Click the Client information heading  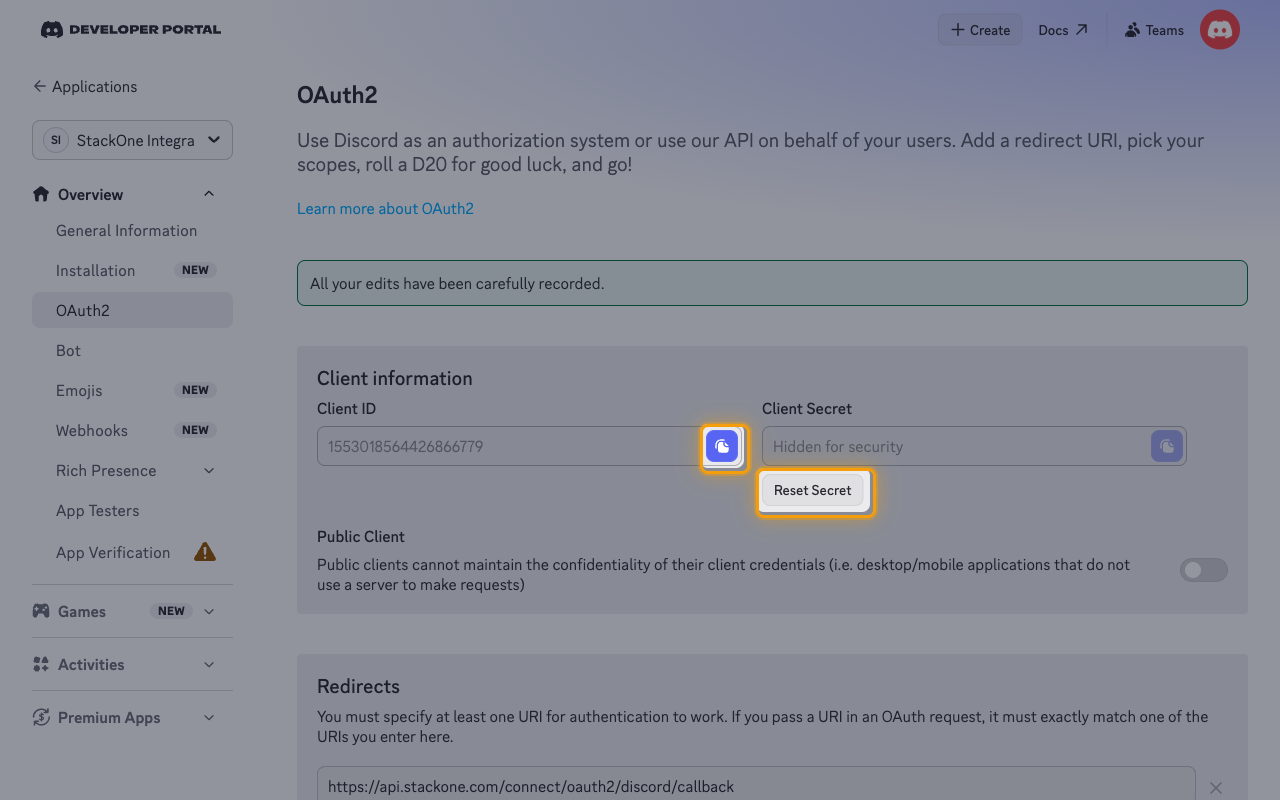pyautogui.click(x=395, y=378)
